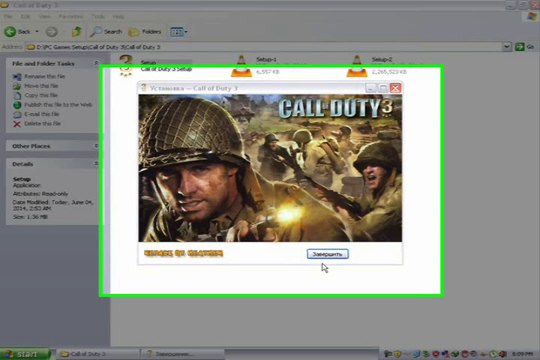Open the File menu
Viewport: 540px width, 360px height.
click(x=8, y=16)
